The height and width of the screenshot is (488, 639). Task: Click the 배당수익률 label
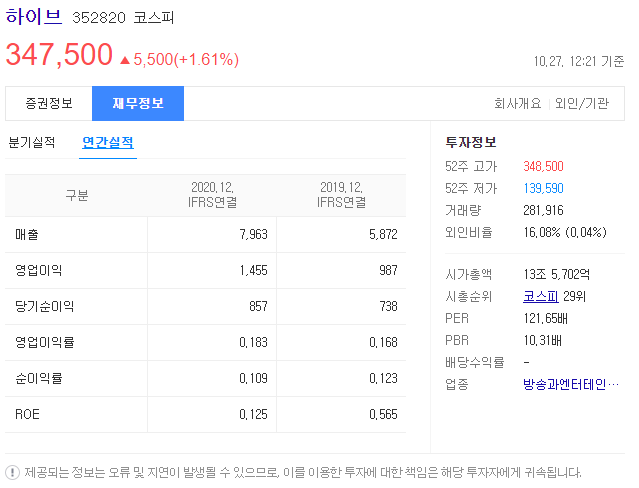point(475,362)
